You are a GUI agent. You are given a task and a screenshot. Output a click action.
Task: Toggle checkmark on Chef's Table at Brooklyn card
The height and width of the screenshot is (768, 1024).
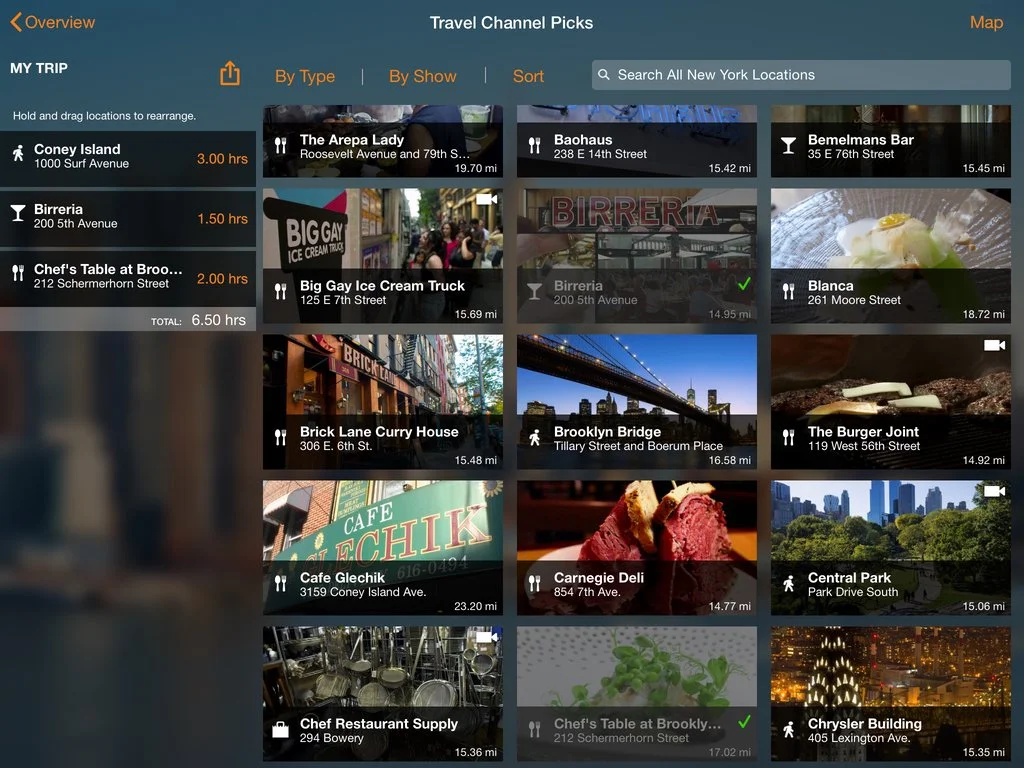(744, 722)
